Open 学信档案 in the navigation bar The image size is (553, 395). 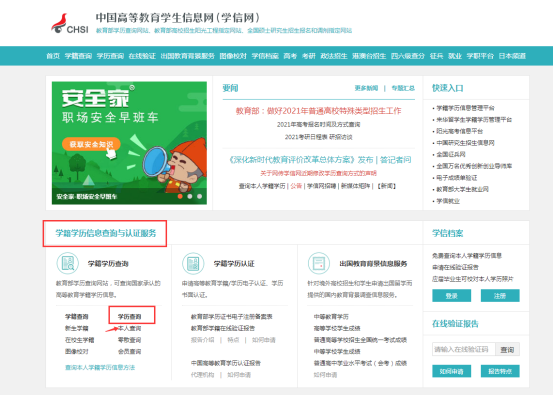(265, 56)
